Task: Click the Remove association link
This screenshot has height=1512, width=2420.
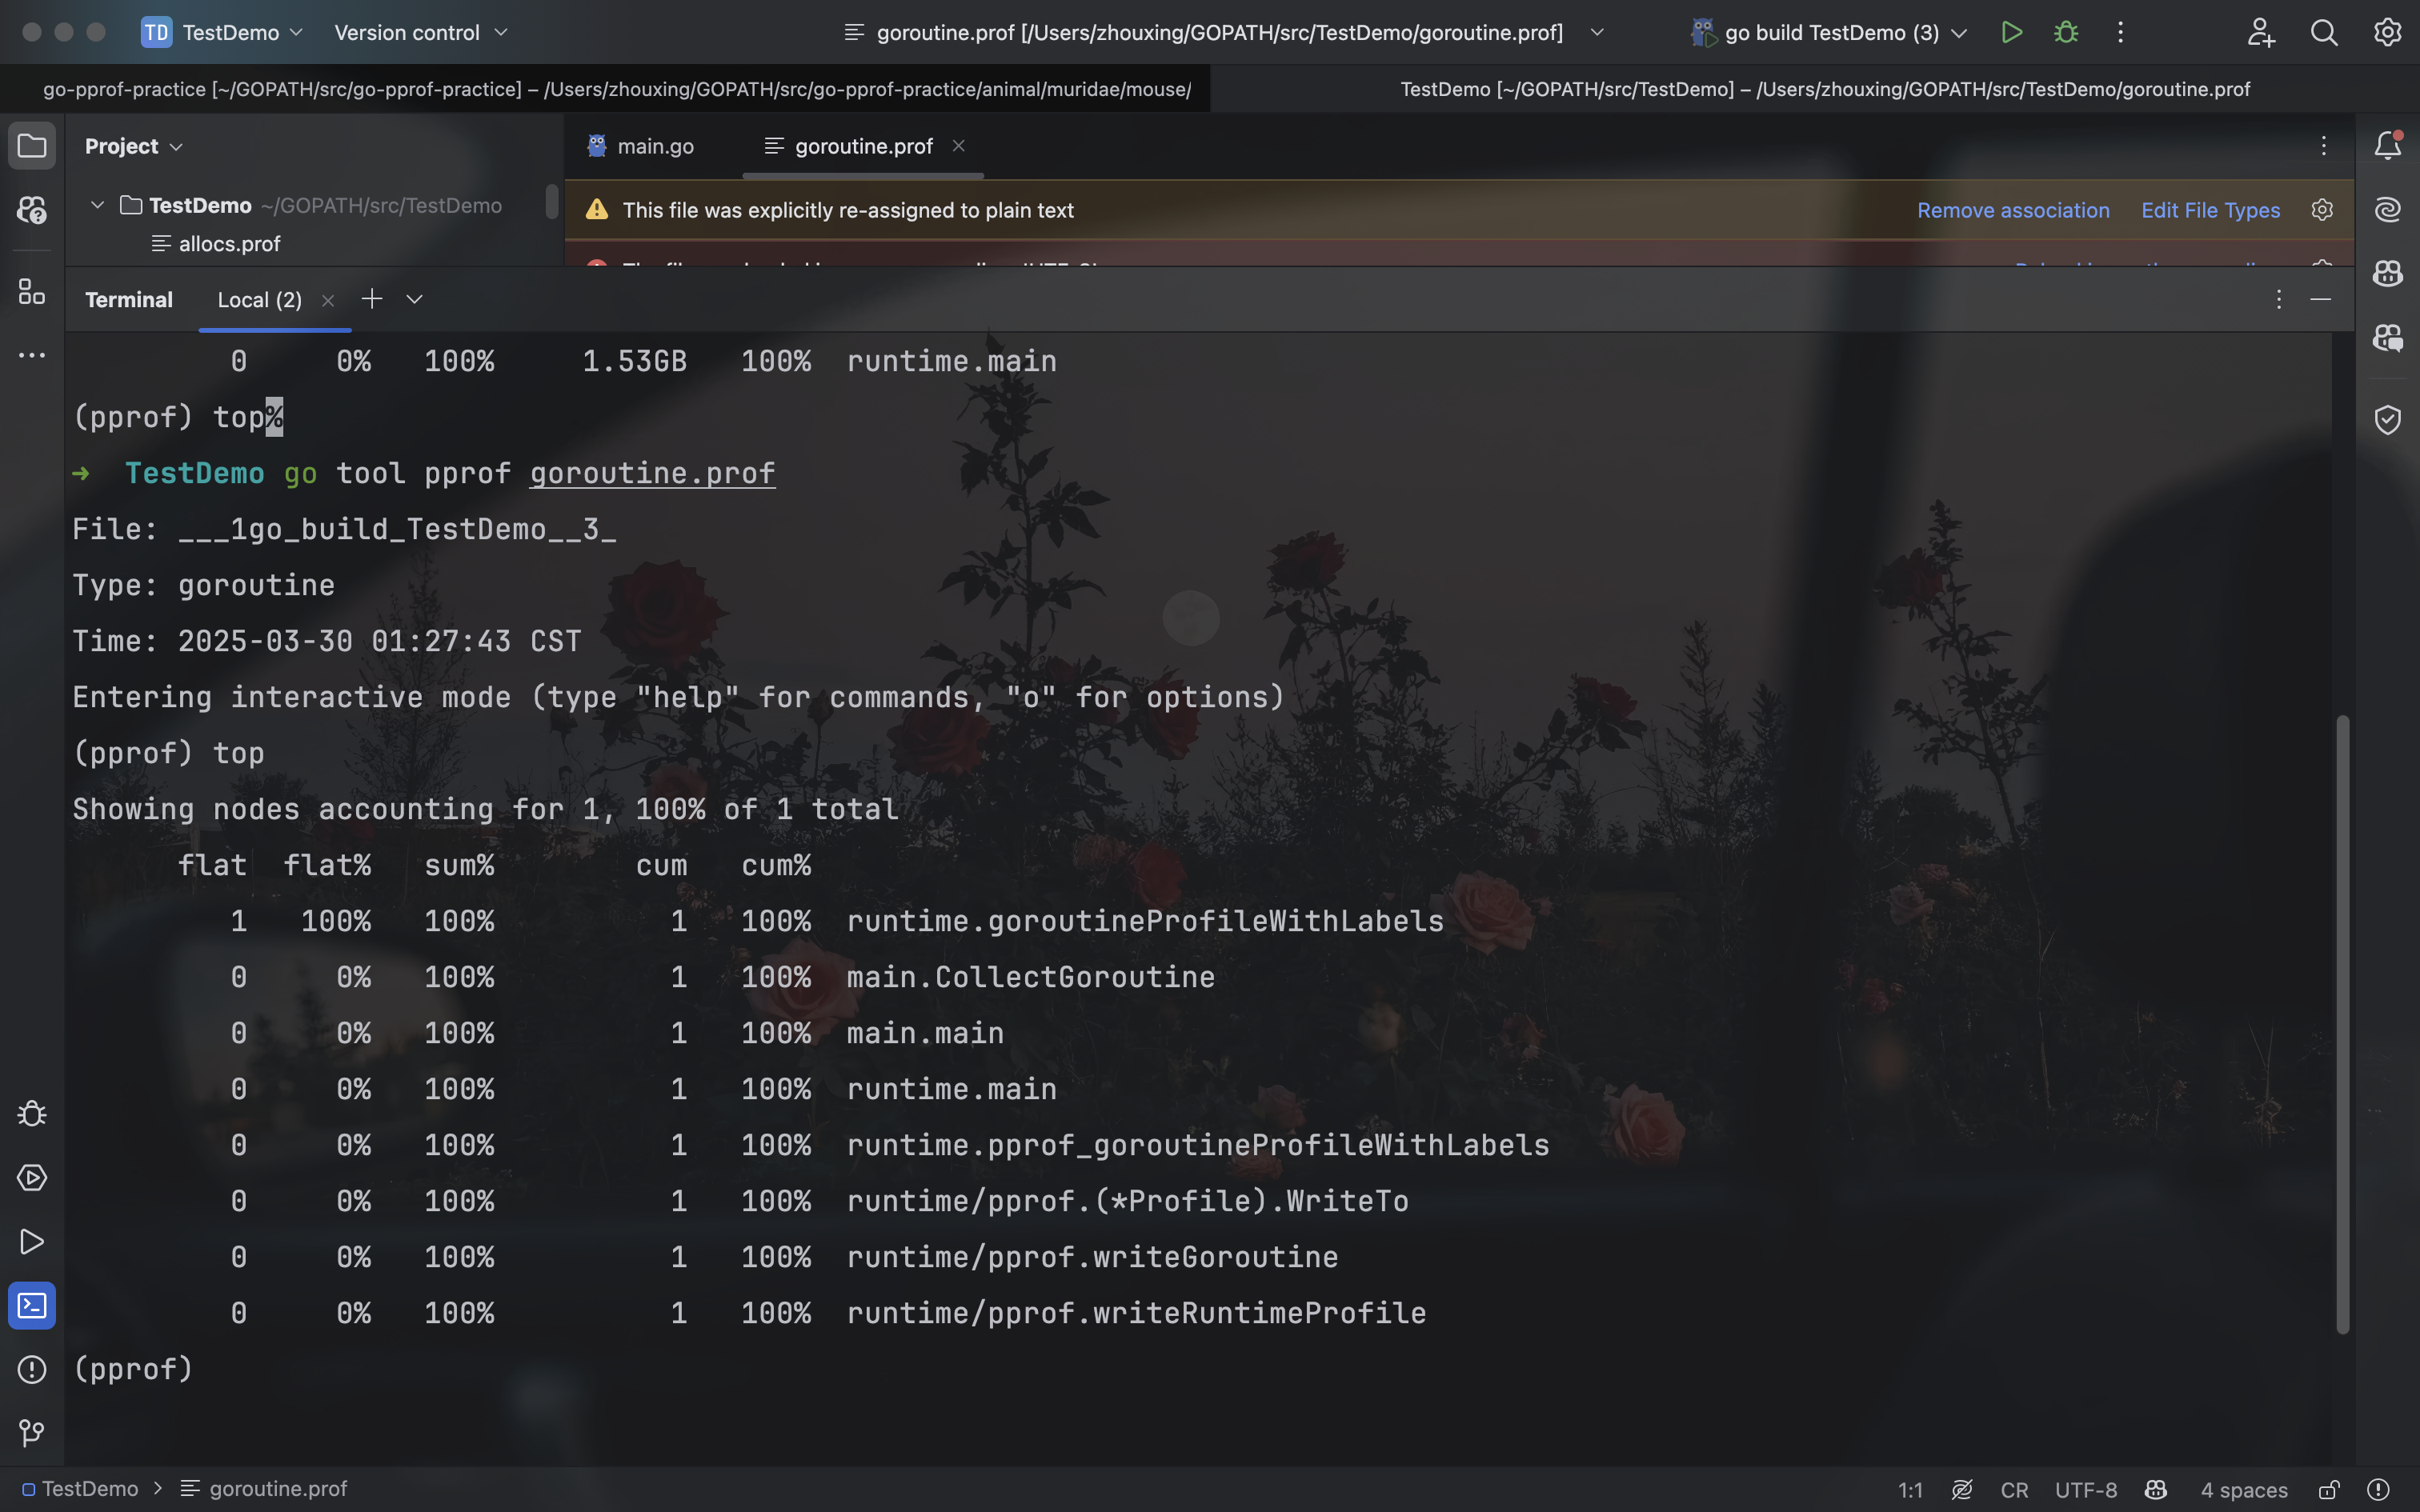Action: pyautogui.click(x=2012, y=210)
